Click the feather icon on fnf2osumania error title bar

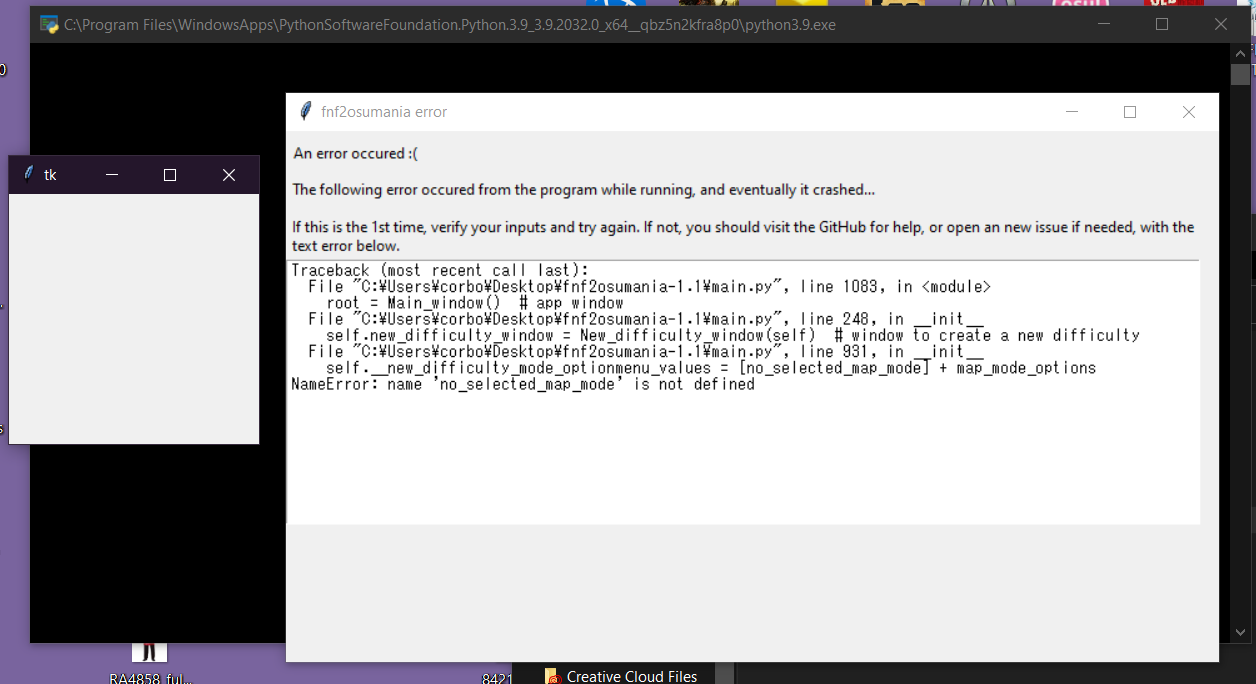coord(304,111)
